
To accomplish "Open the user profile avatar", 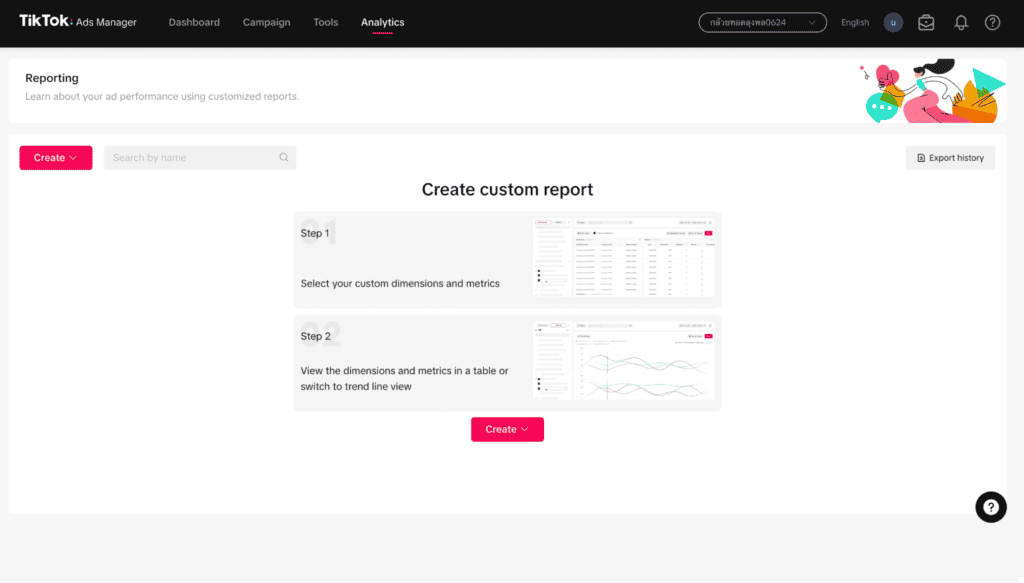I will pos(893,22).
